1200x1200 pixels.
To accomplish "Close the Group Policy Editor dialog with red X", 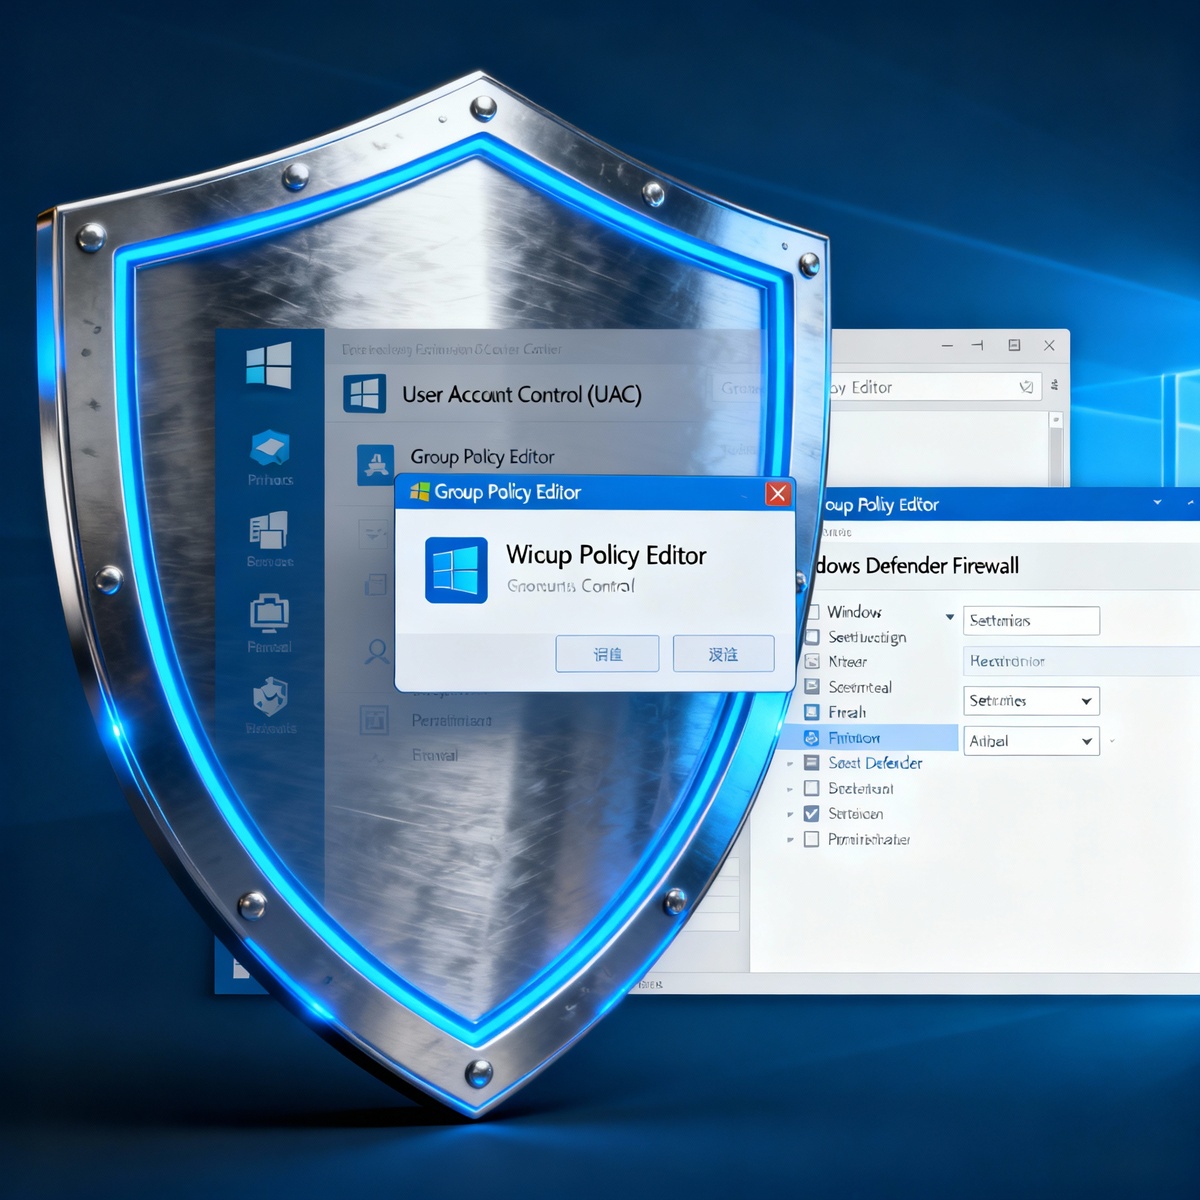I will pyautogui.click(x=778, y=493).
